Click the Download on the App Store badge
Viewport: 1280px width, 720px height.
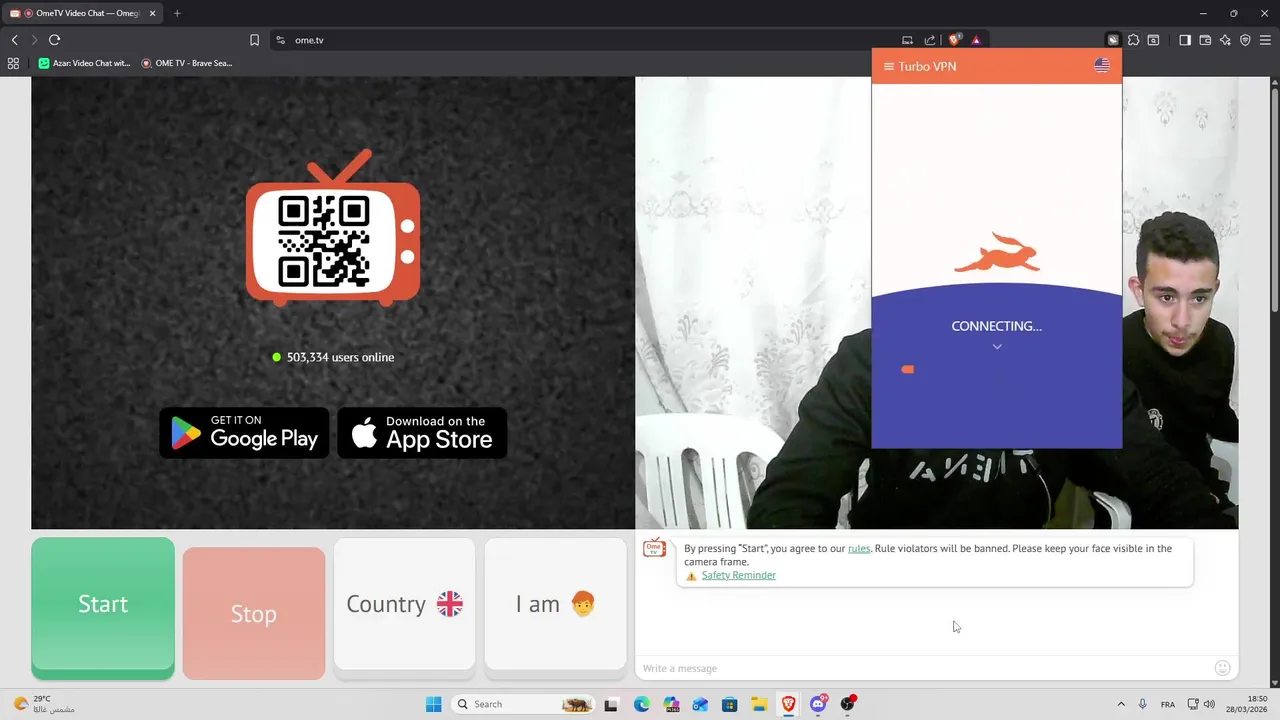click(x=422, y=433)
